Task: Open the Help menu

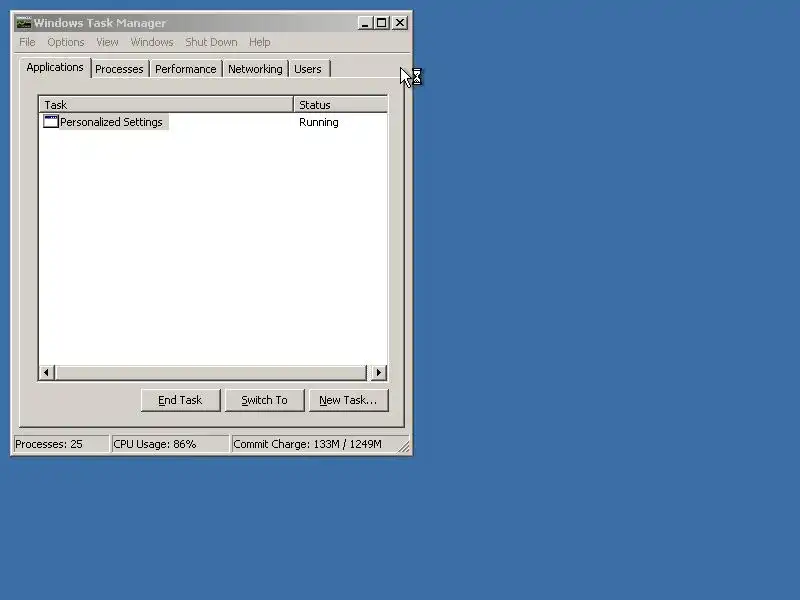Action: click(260, 42)
